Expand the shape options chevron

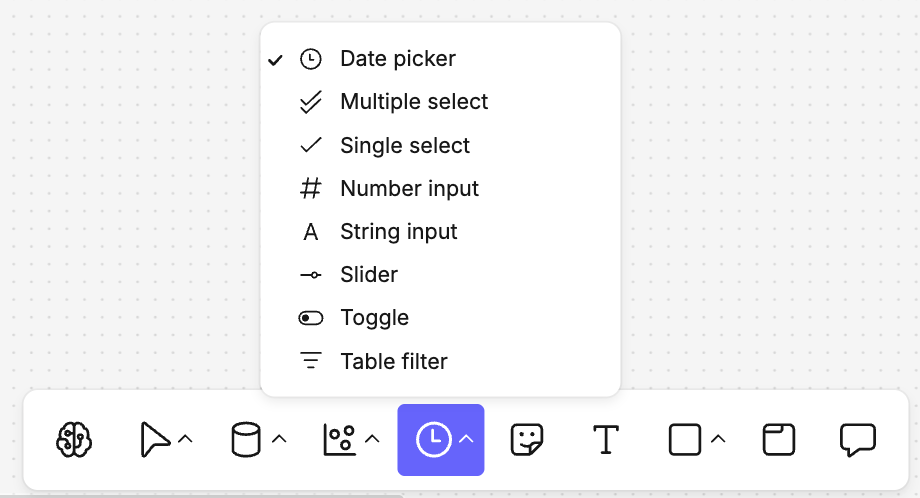click(717, 439)
